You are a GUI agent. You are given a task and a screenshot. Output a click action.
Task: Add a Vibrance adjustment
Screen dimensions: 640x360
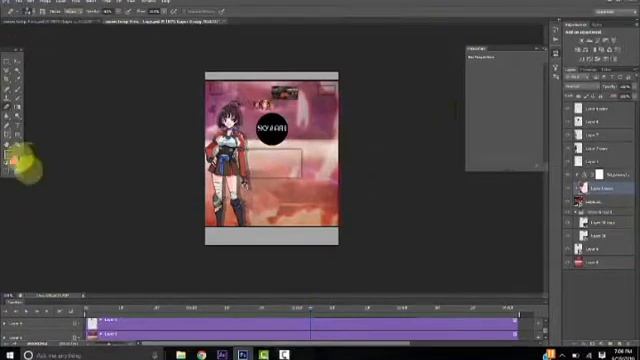click(x=613, y=41)
